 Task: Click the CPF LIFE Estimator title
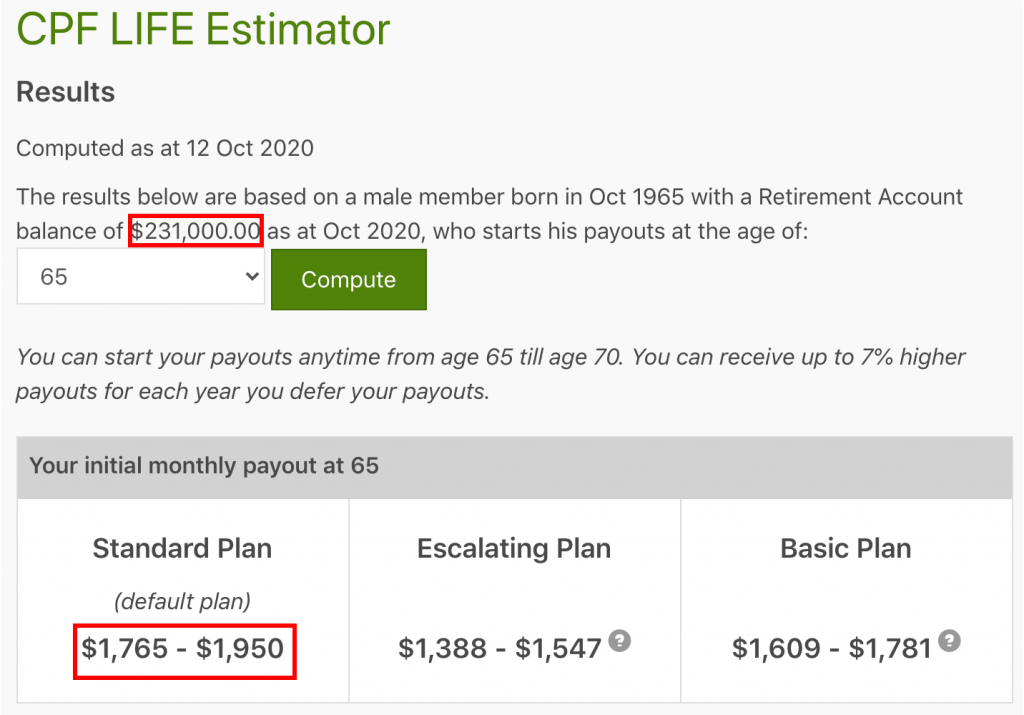click(203, 30)
